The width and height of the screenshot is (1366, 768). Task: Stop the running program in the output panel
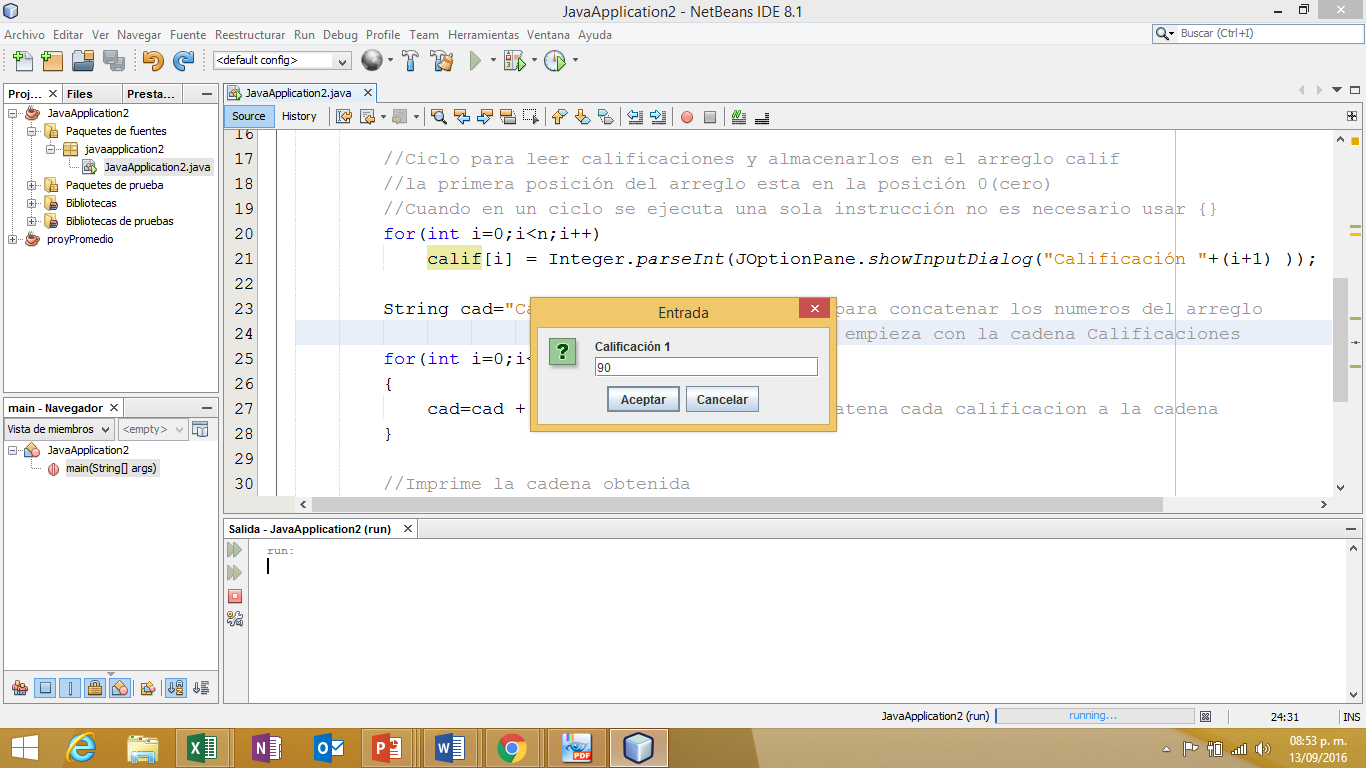click(x=234, y=596)
